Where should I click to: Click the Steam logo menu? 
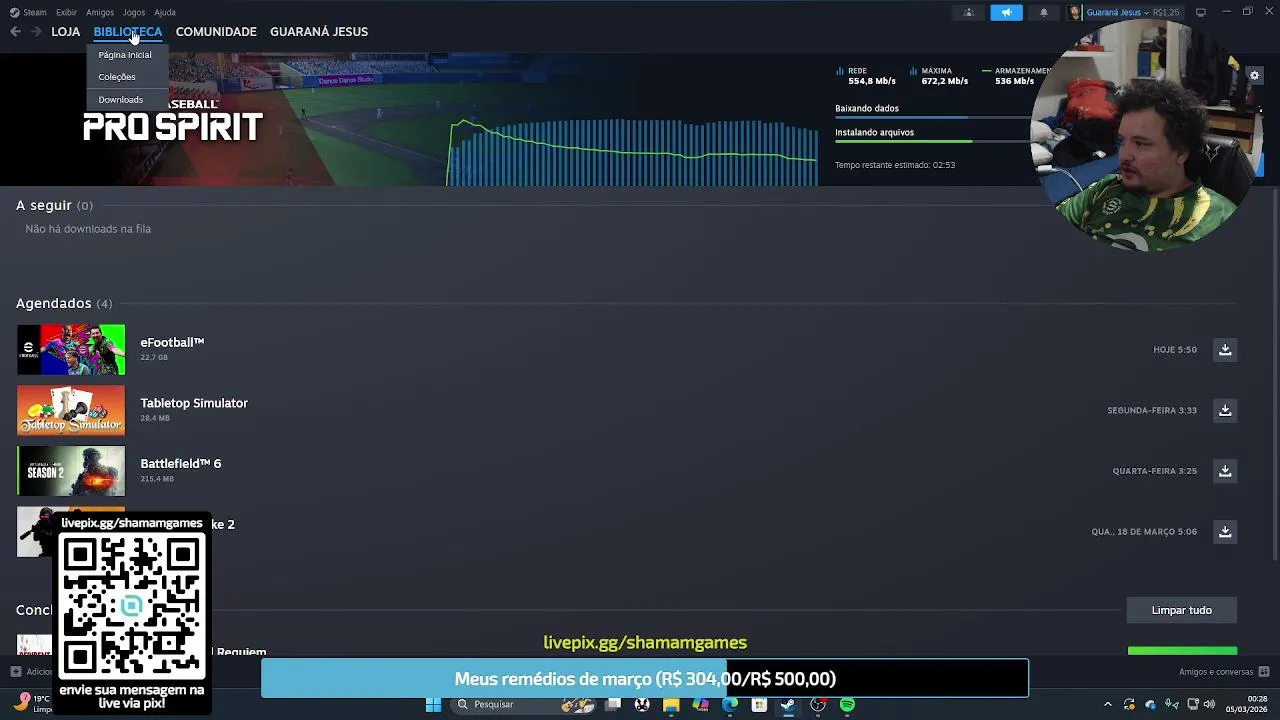point(29,12)
